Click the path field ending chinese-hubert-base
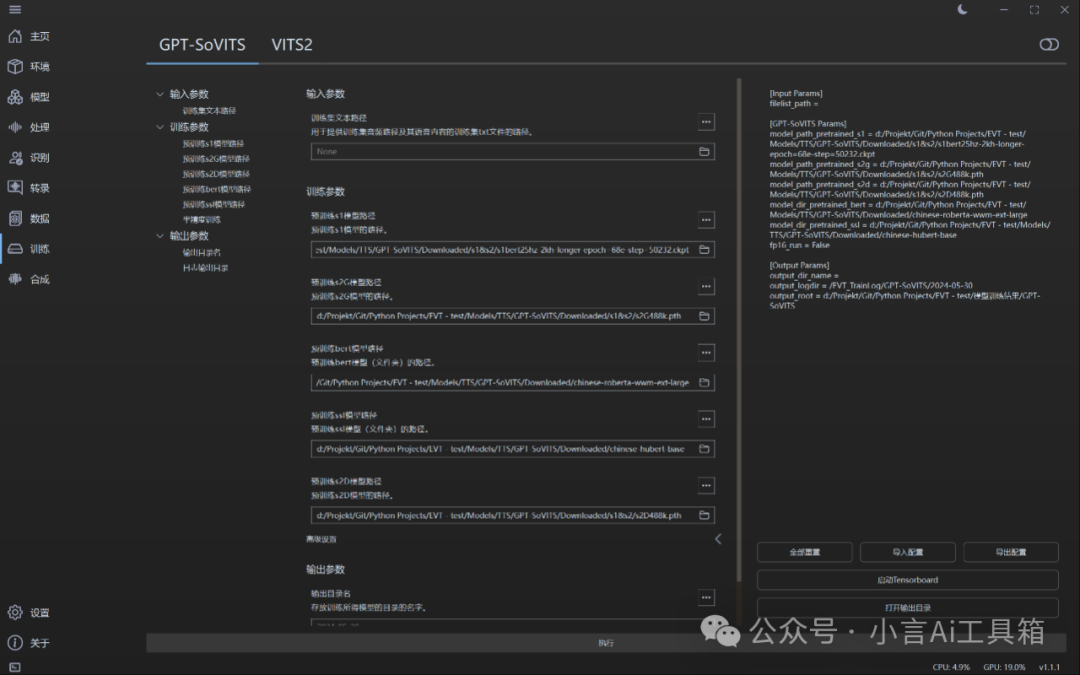The image size is (1080, 675). [x=512, y=449]
